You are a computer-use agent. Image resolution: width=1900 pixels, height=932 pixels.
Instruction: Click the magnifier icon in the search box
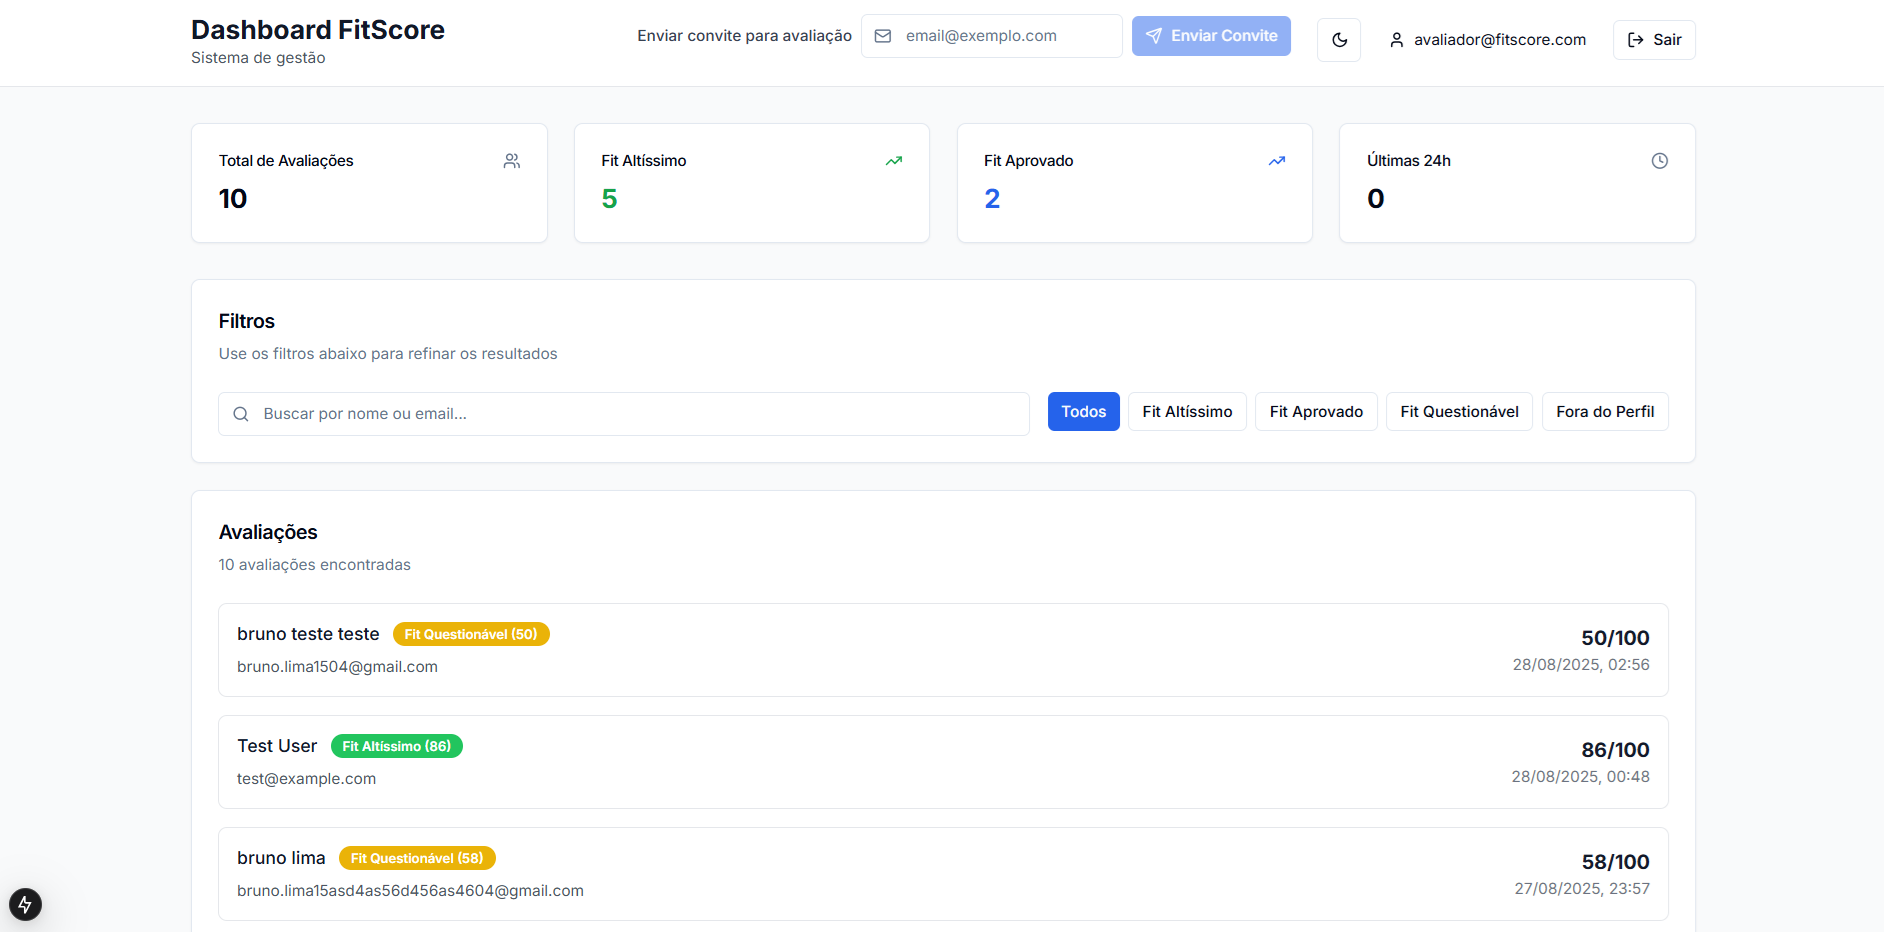[x=241, y=414]
